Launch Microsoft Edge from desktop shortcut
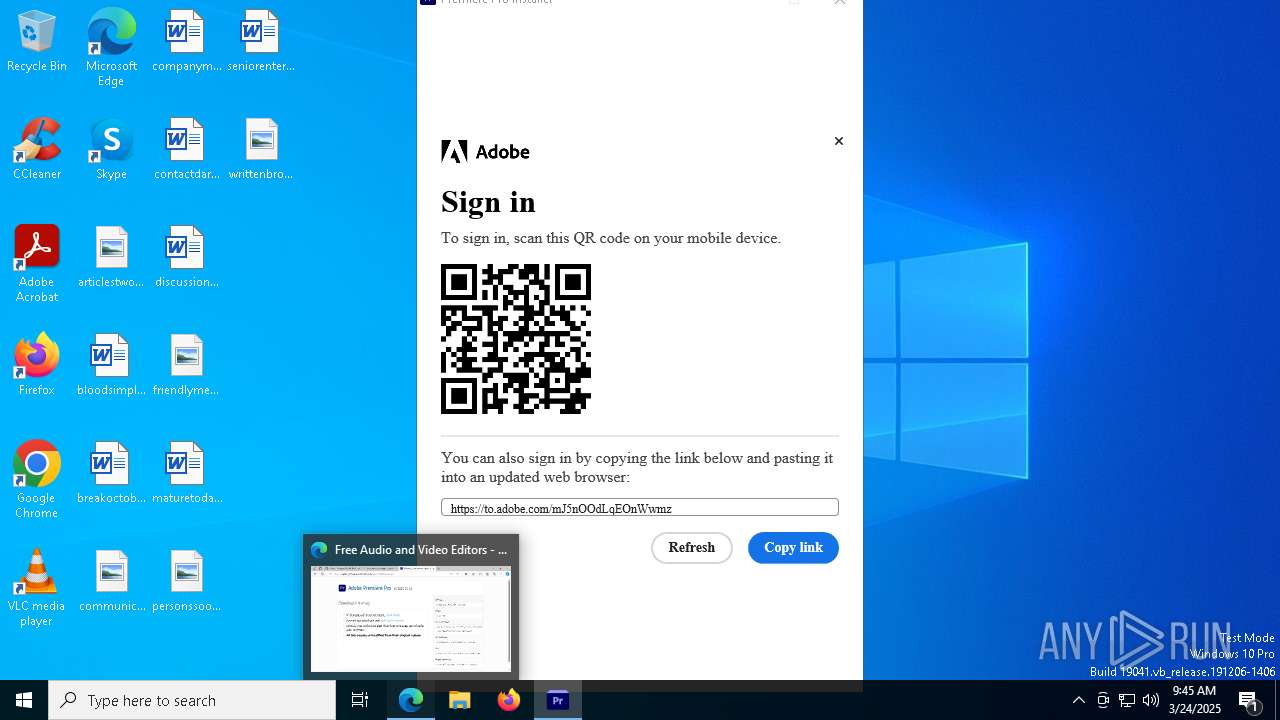This screenshot has height=720, width=1280. (x=111, y=47)
